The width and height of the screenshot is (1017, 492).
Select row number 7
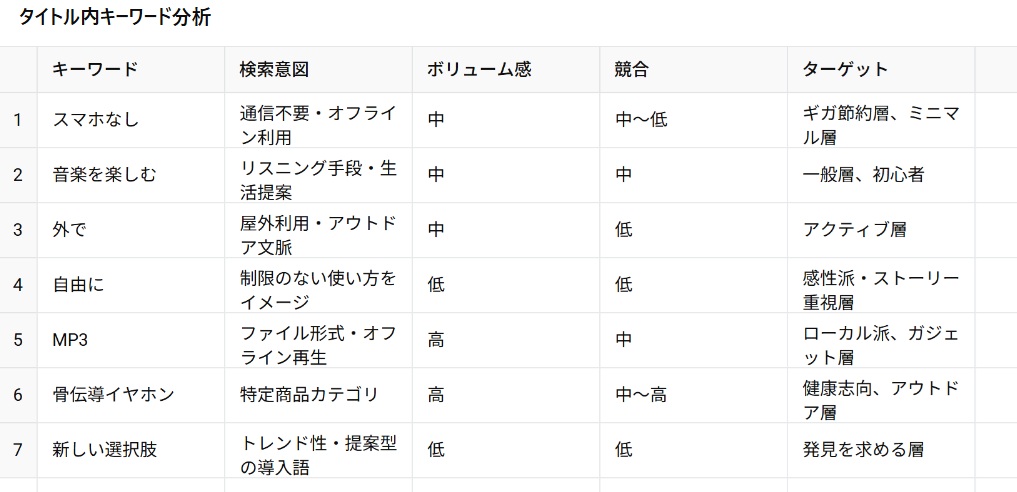[x=18, y=451]
